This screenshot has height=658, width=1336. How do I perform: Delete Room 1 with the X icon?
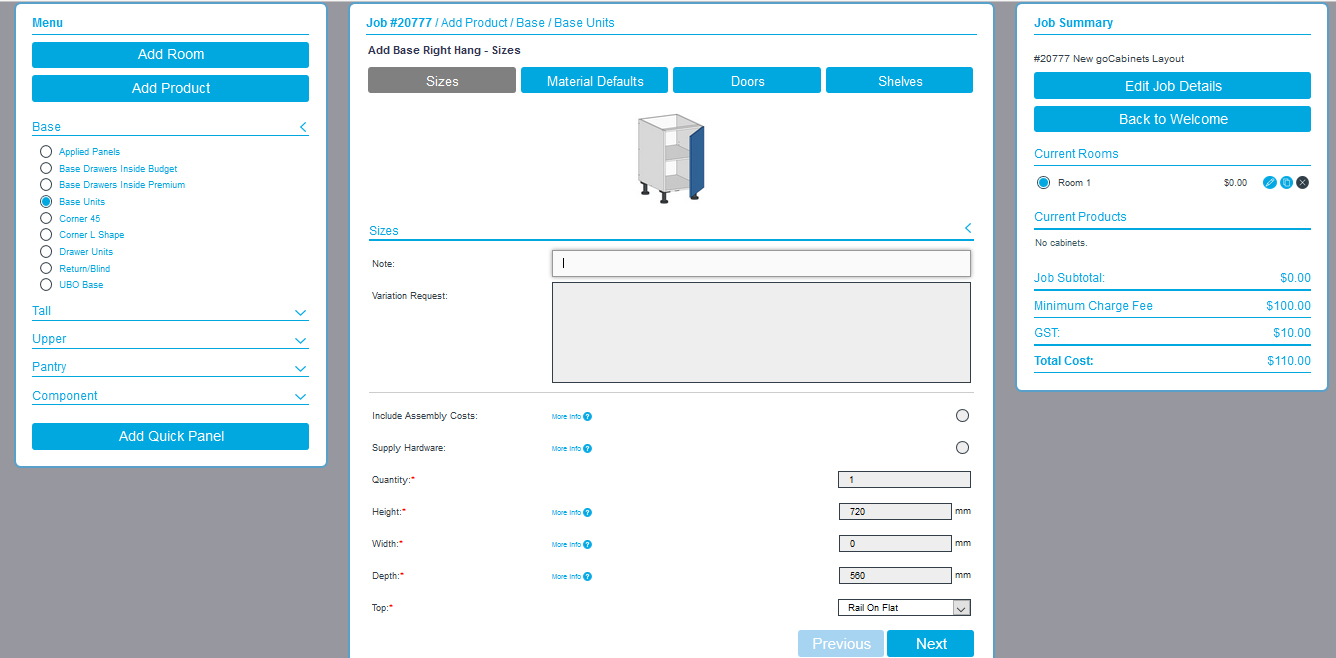tap(1303, 182)
